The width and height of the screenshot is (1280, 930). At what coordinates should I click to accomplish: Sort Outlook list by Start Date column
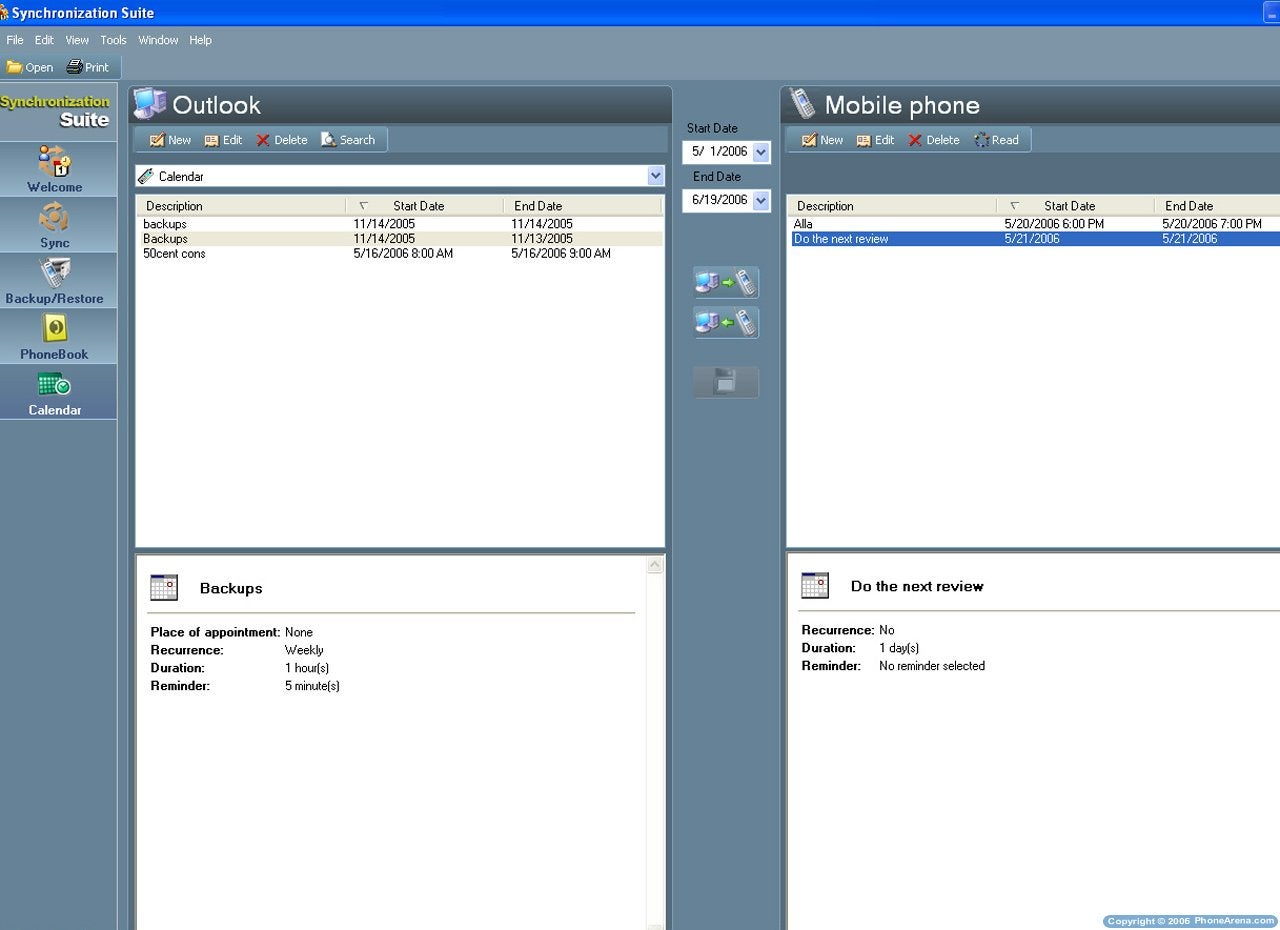point(424,206)
